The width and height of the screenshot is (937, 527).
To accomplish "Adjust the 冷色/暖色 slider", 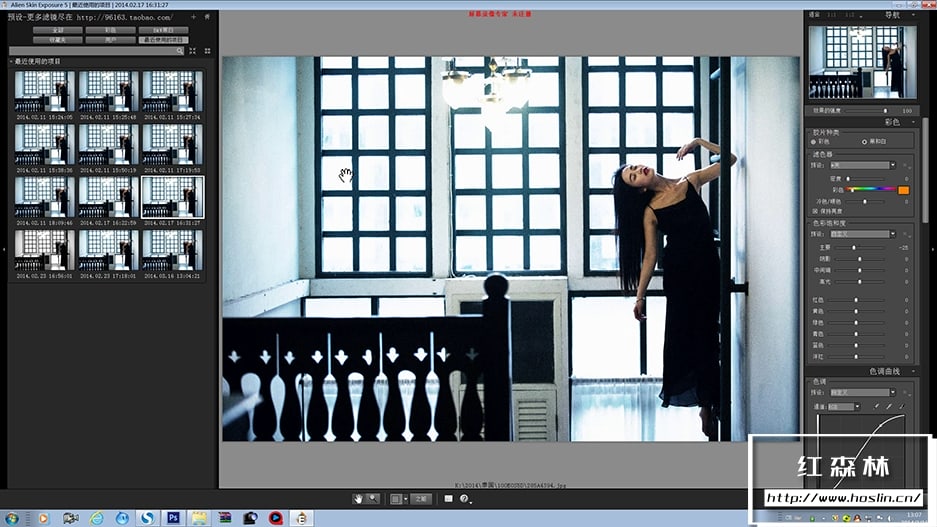I will [x=865, y=201].
